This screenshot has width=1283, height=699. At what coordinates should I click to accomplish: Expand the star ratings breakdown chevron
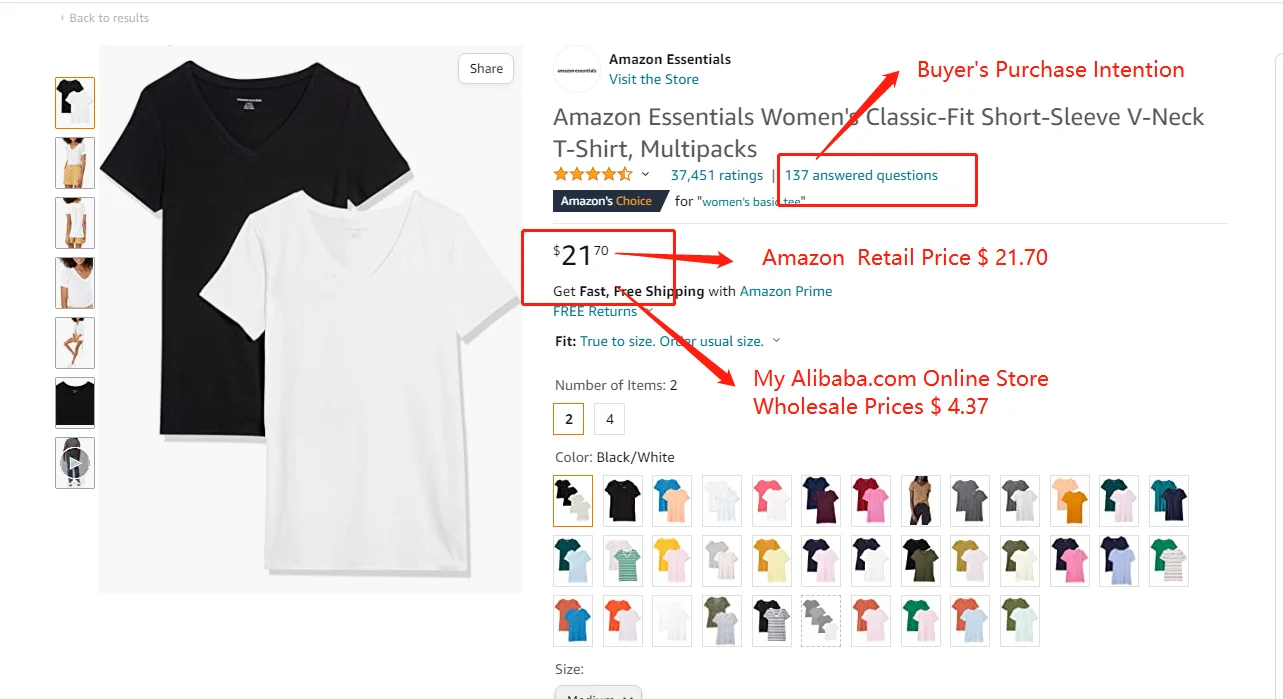pyautogui.click(x=646, y=175)
